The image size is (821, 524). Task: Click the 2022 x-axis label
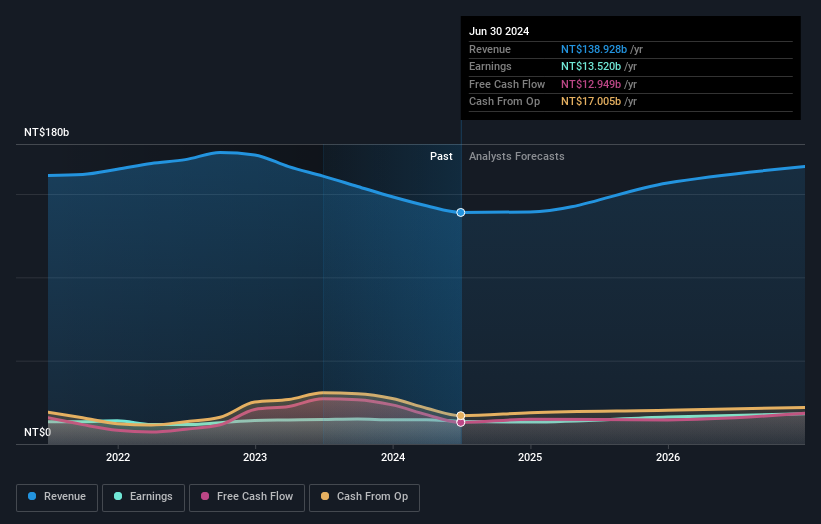pyautogui.click(x=118, y=457)
